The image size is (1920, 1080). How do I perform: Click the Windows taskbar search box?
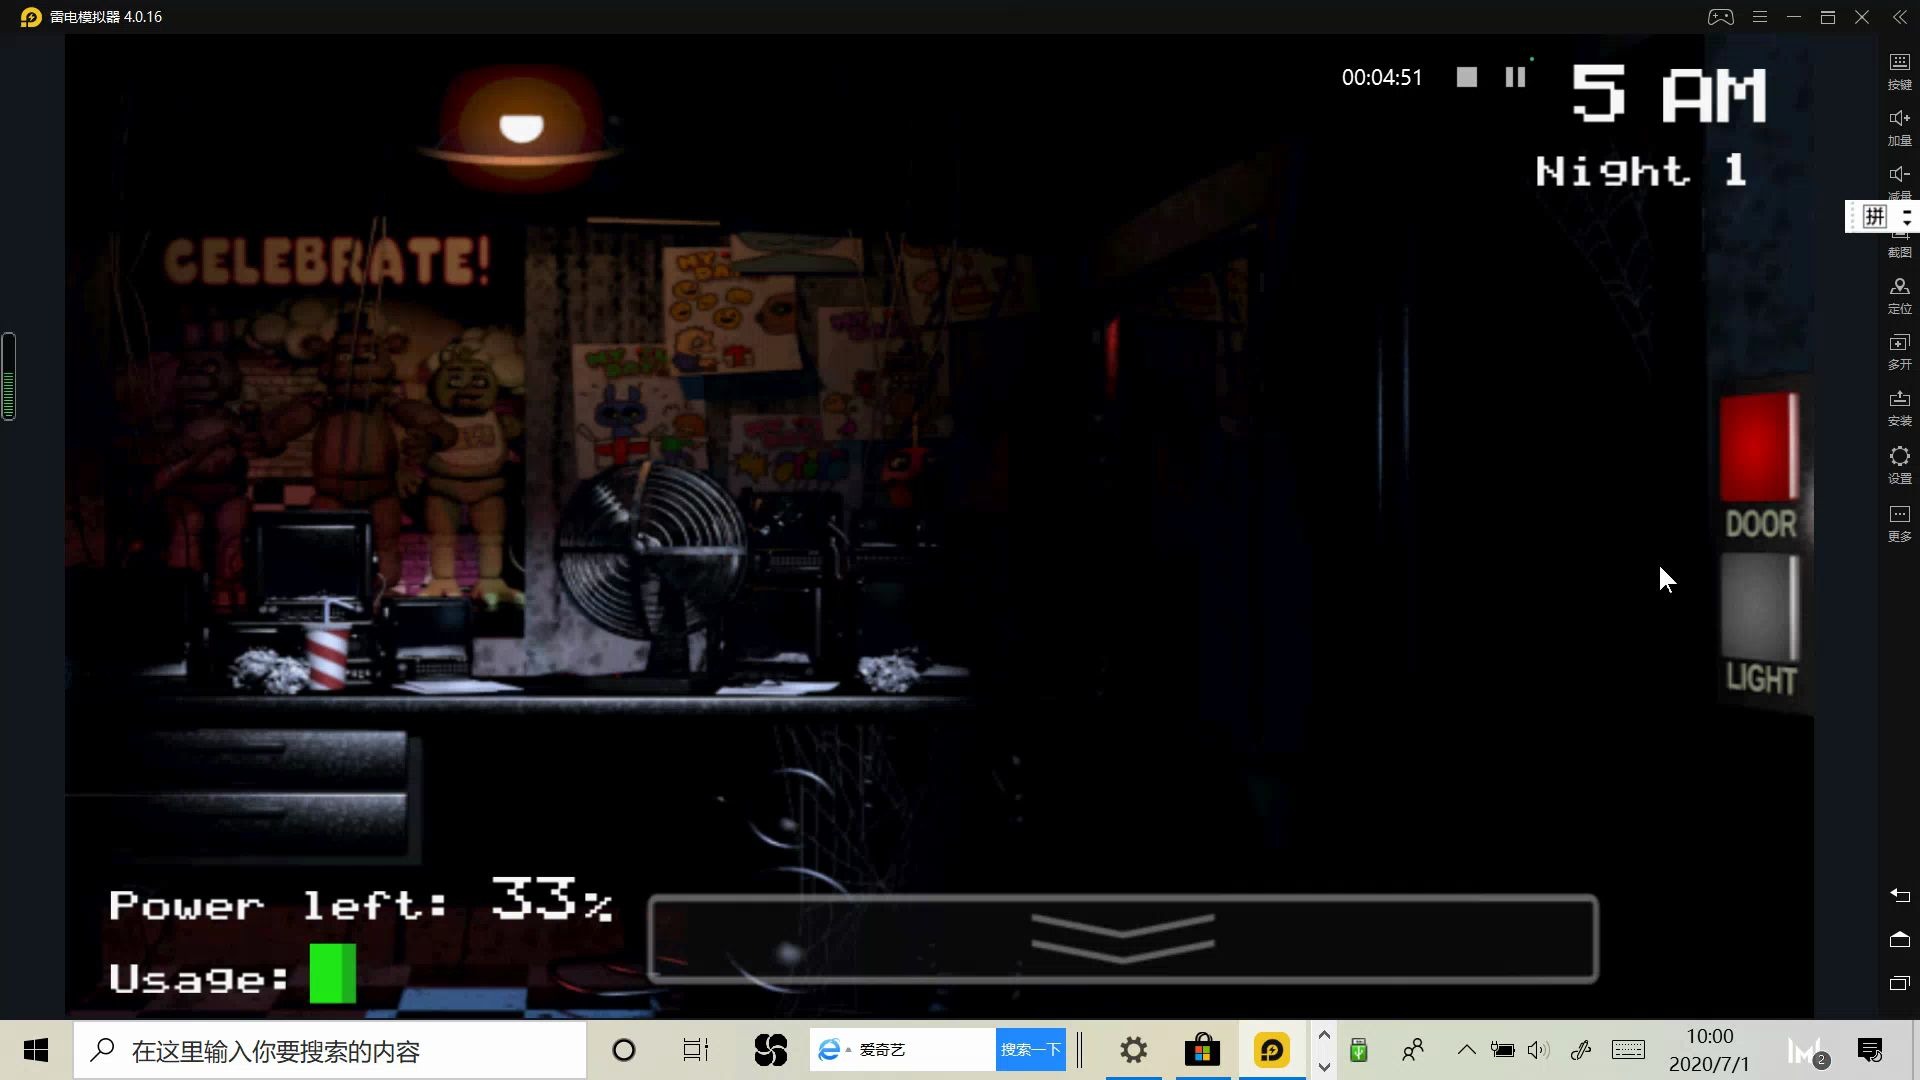330,1050
